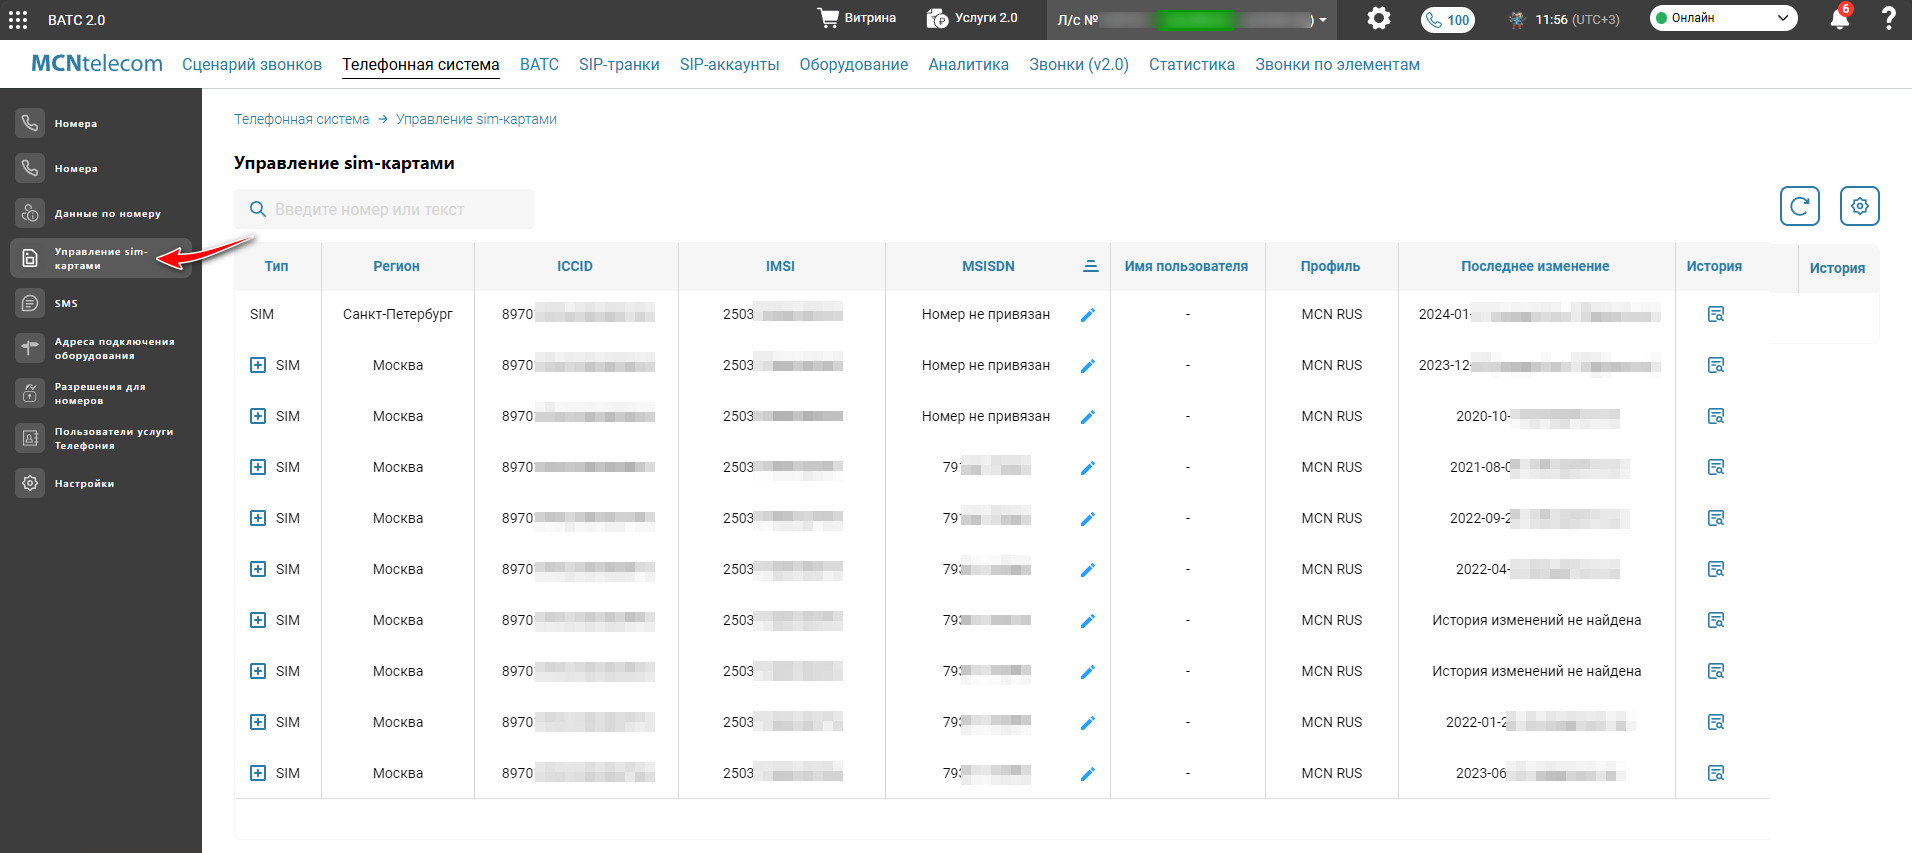Open Пользователи услуги Телефония in the sidebar
Viewport: 1912px width, 853px height.
100,438
